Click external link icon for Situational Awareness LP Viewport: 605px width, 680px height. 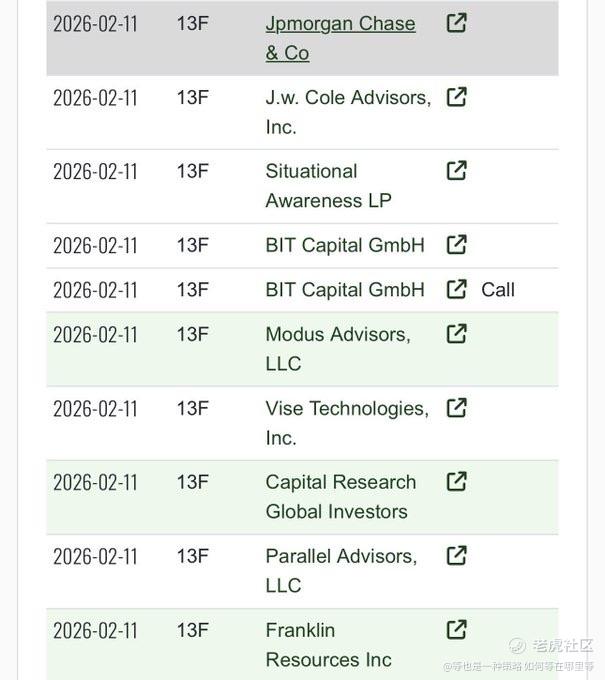(456, 171)
